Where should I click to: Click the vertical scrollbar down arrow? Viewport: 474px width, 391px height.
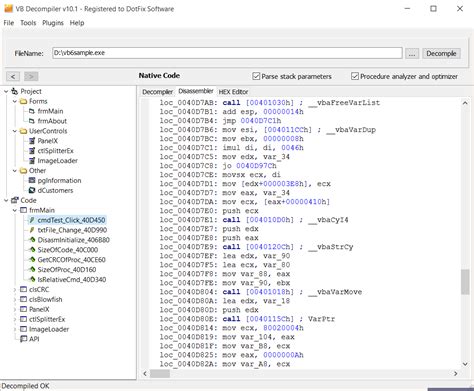pos(465,364)
